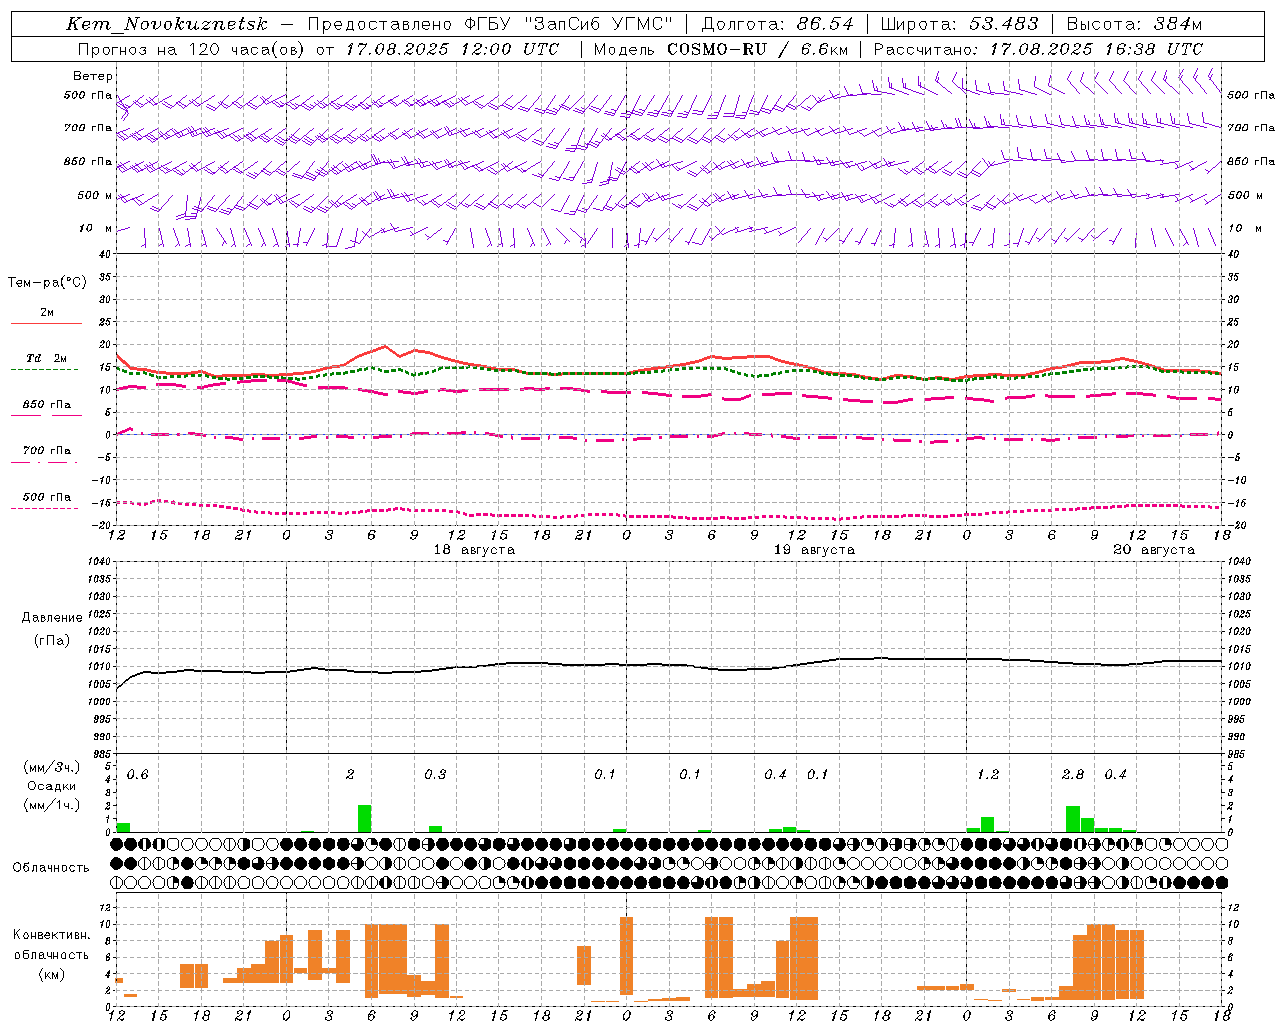The height and width of the screenshot is (1024, 1280).
Task: Click the precipitation value '0.6'
Action: coord(137,775)
